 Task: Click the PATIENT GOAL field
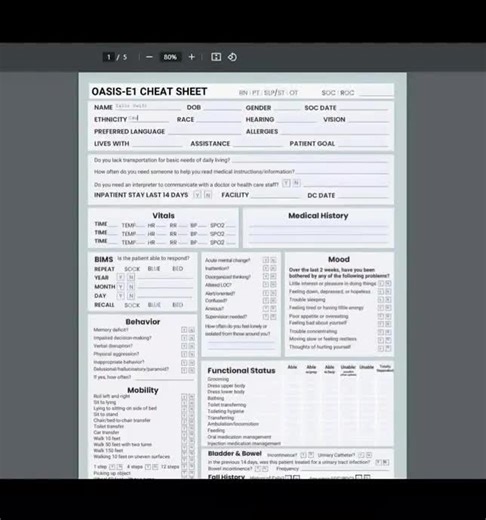tap(363, 144)
